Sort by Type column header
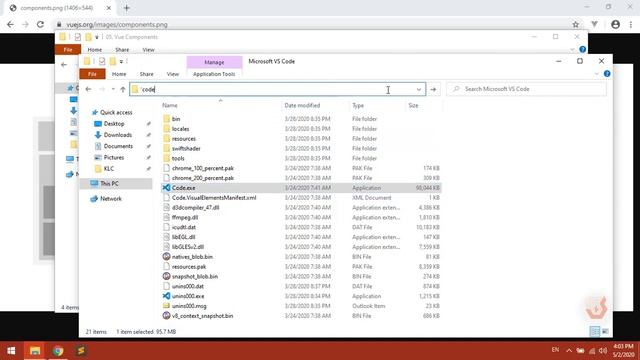This screenshot has height=360, width=640. [358, 105]
